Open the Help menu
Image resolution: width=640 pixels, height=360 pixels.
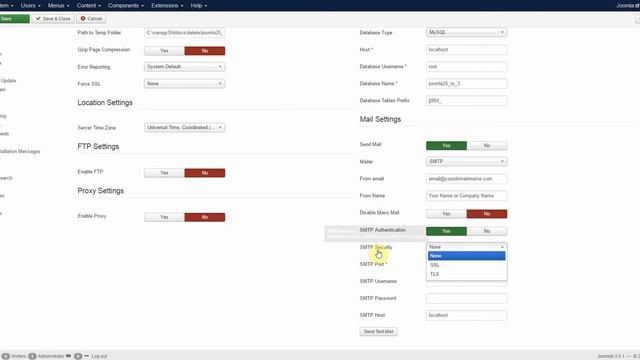199,5
